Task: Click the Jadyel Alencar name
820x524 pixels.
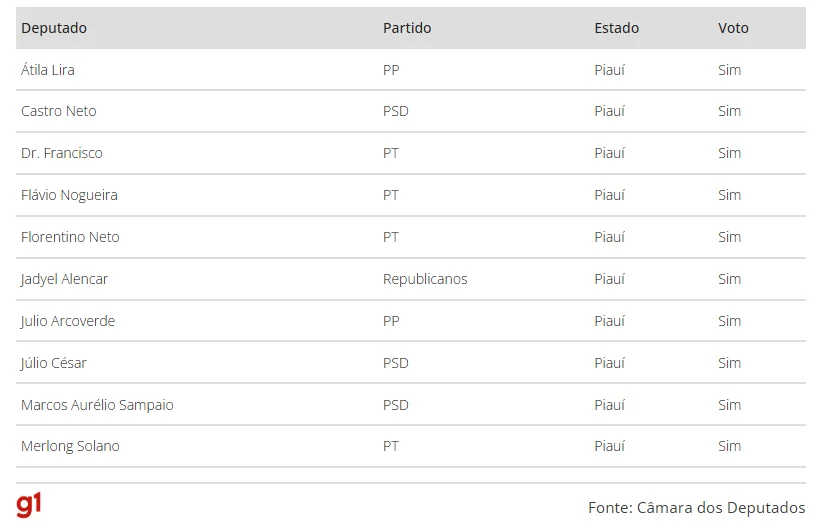Action: [64, 279]
